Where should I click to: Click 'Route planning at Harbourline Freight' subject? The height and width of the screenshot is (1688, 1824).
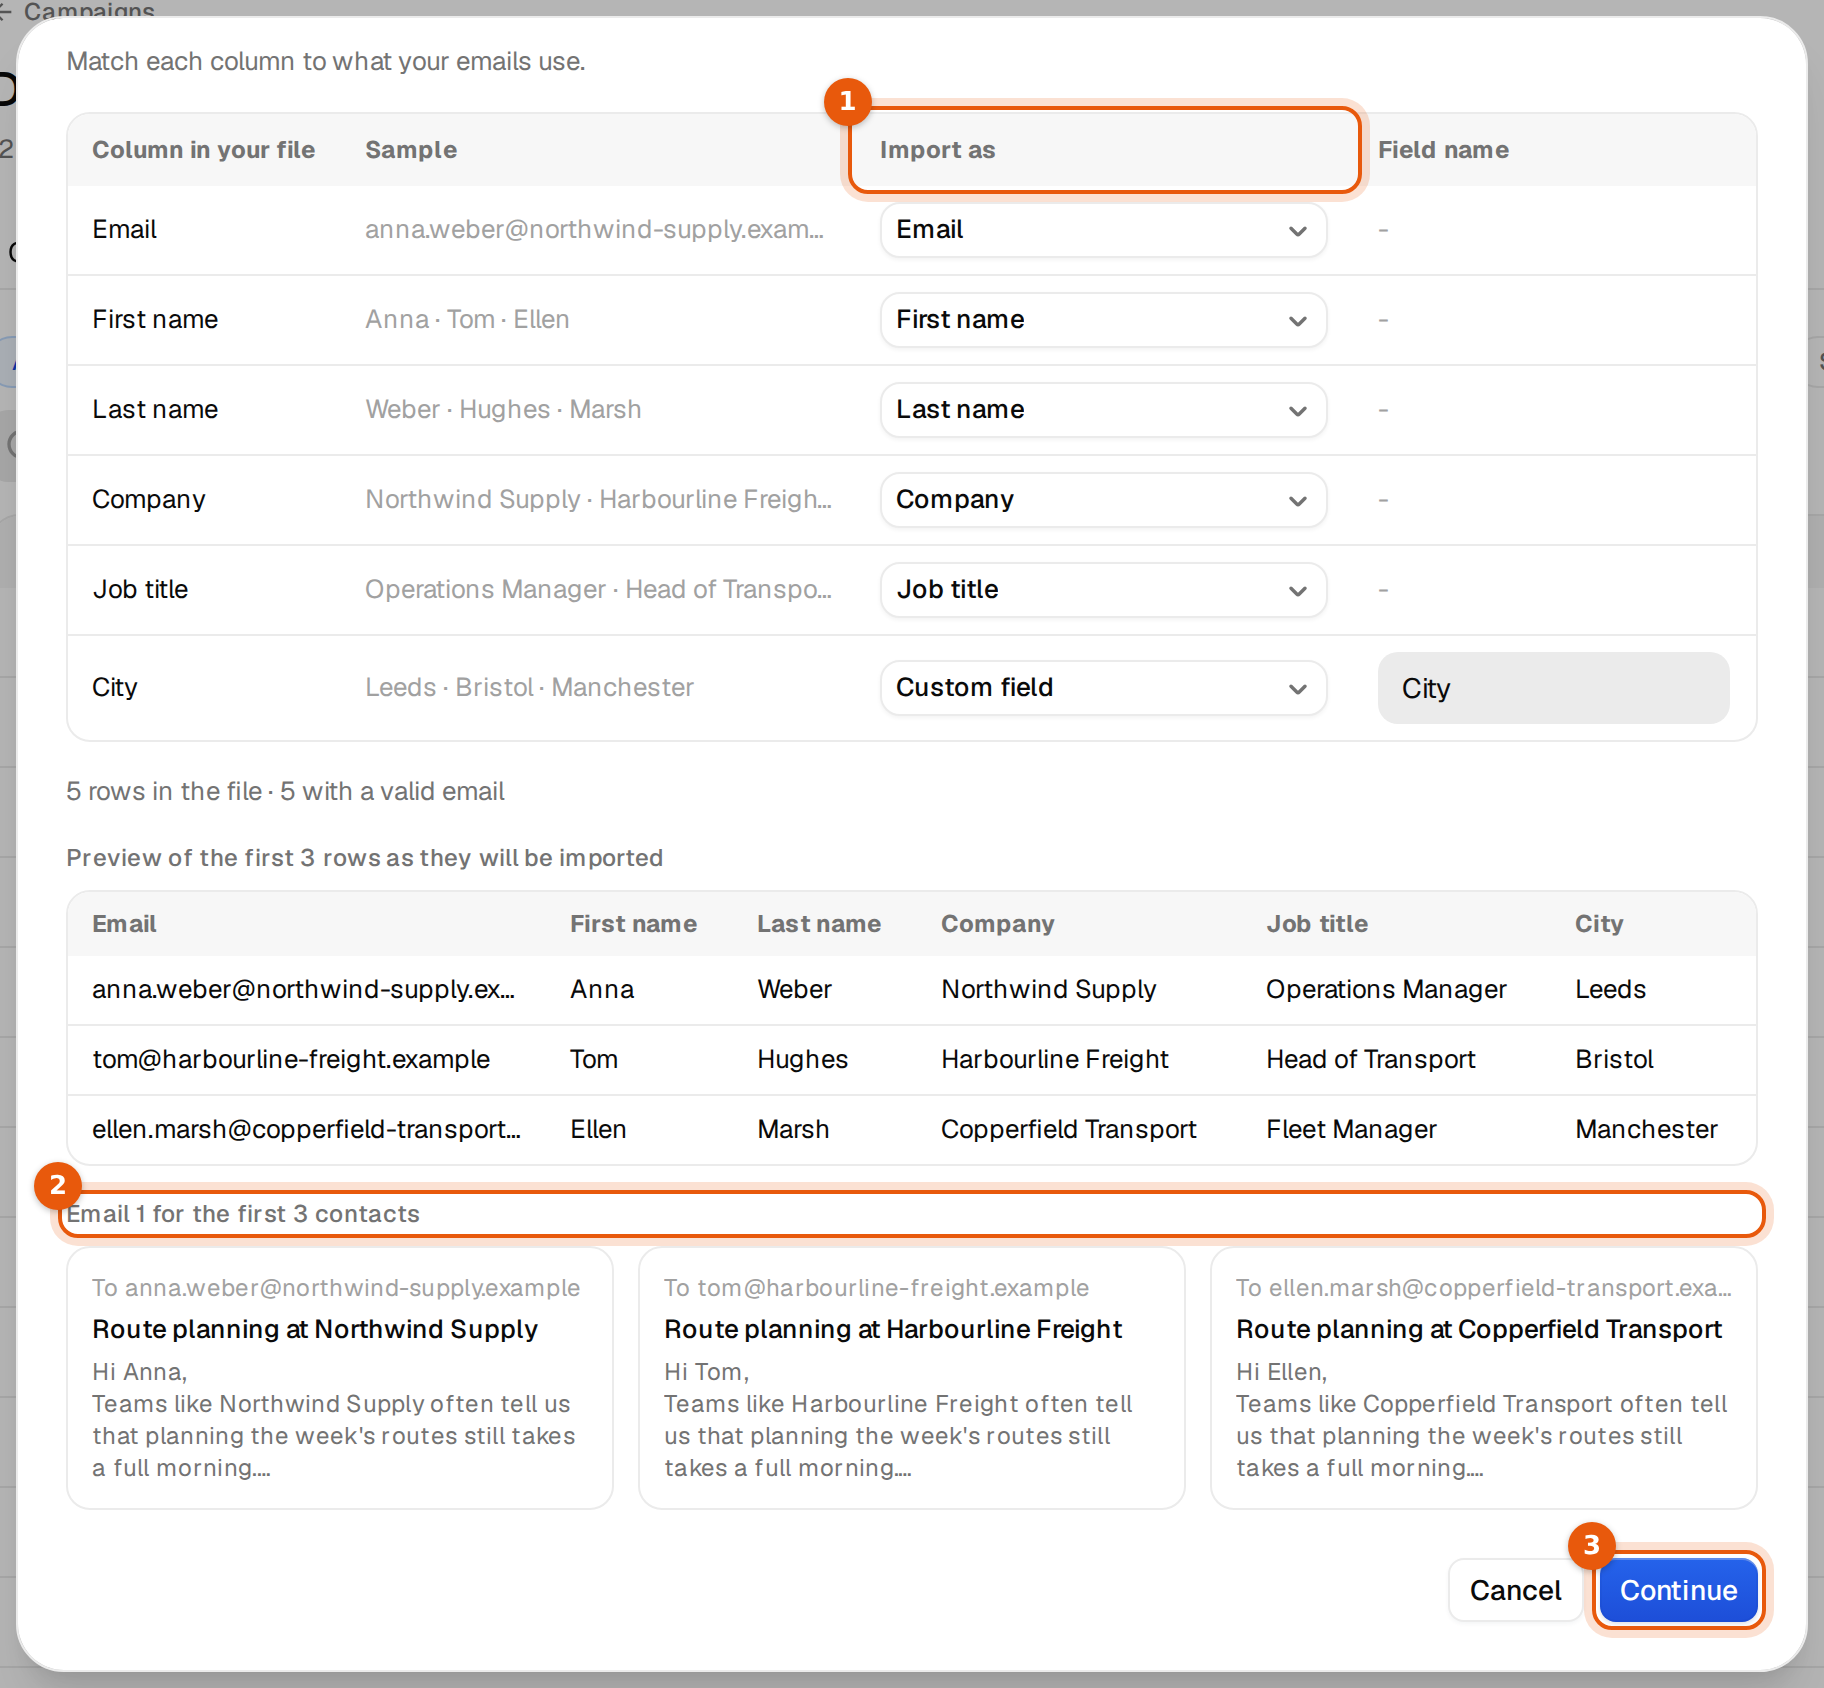point(893,1330)
